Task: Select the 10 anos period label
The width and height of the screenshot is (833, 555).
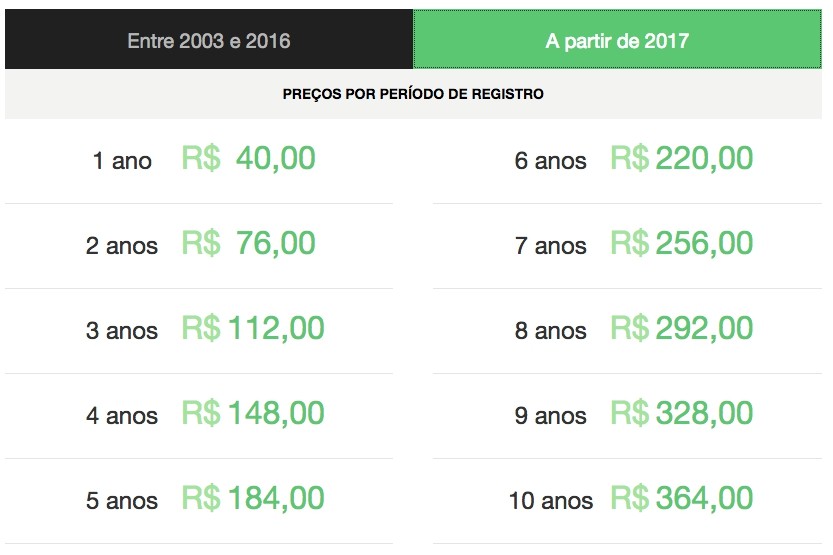Action: point(550,501)
